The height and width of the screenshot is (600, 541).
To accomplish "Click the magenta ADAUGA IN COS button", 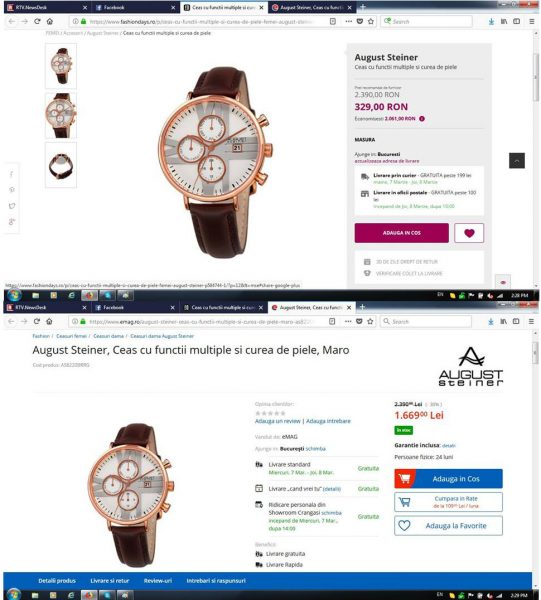I will click(401, 233).
